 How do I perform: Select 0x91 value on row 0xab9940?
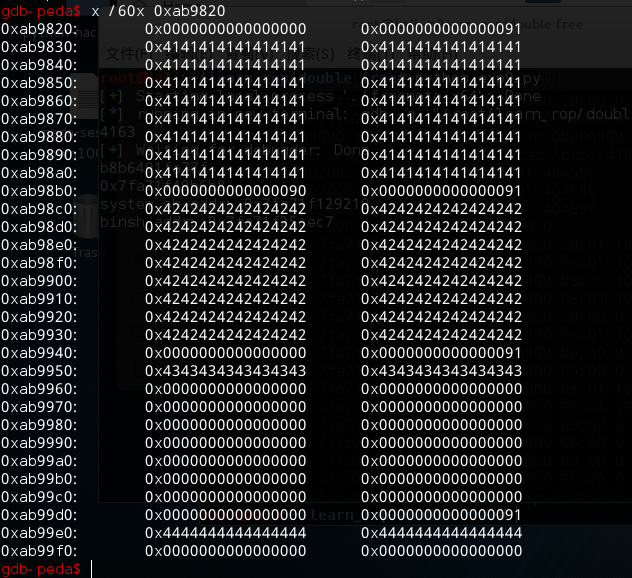click(441, 353)
